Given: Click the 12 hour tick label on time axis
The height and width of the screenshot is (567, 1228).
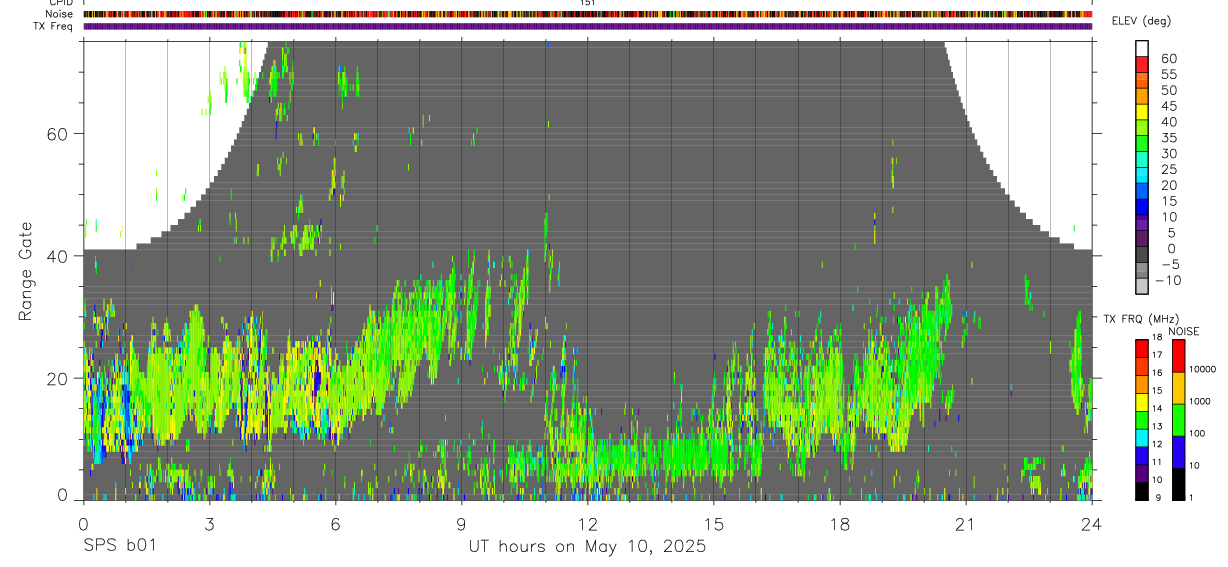Looking at the screenshot, I should tap(587, 525).
